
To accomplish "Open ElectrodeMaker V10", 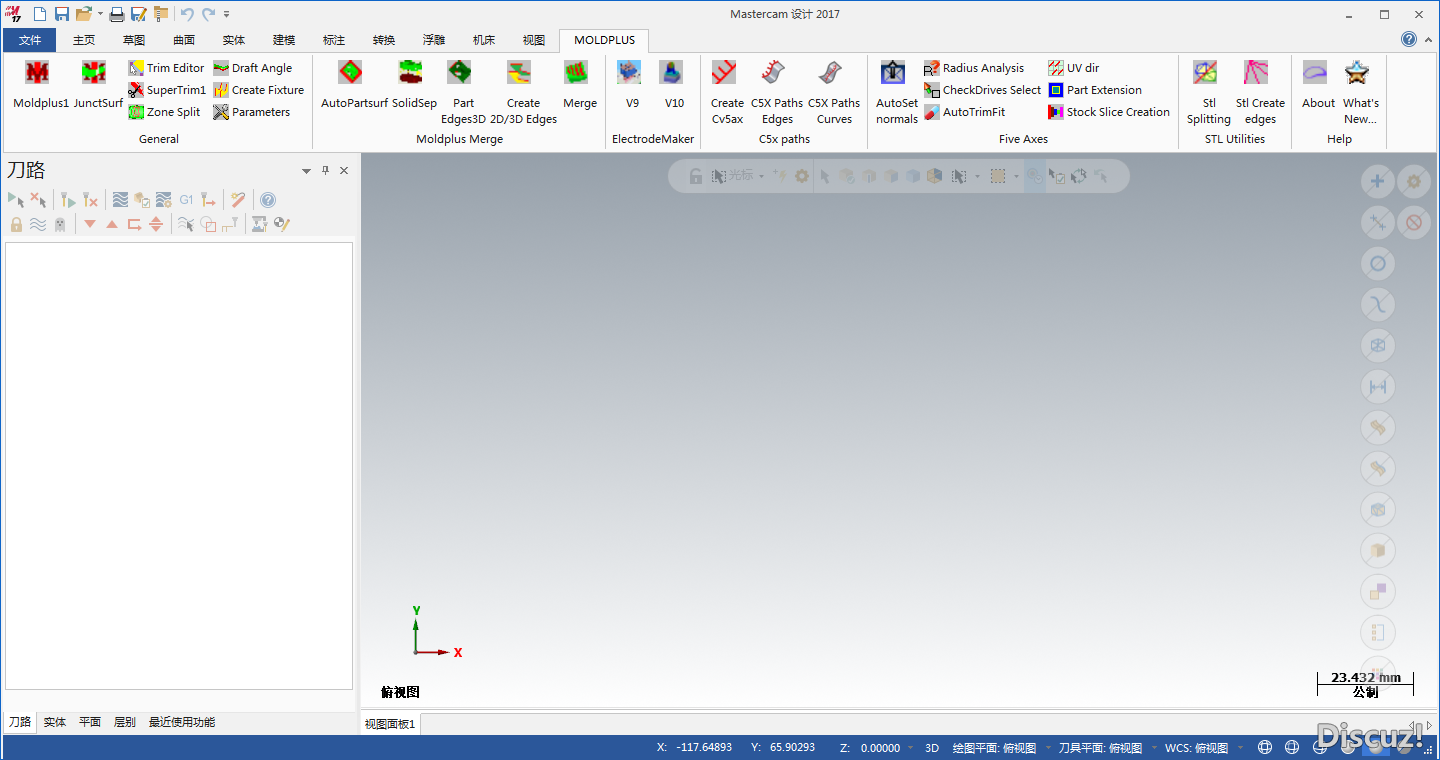I will [674, 85].
